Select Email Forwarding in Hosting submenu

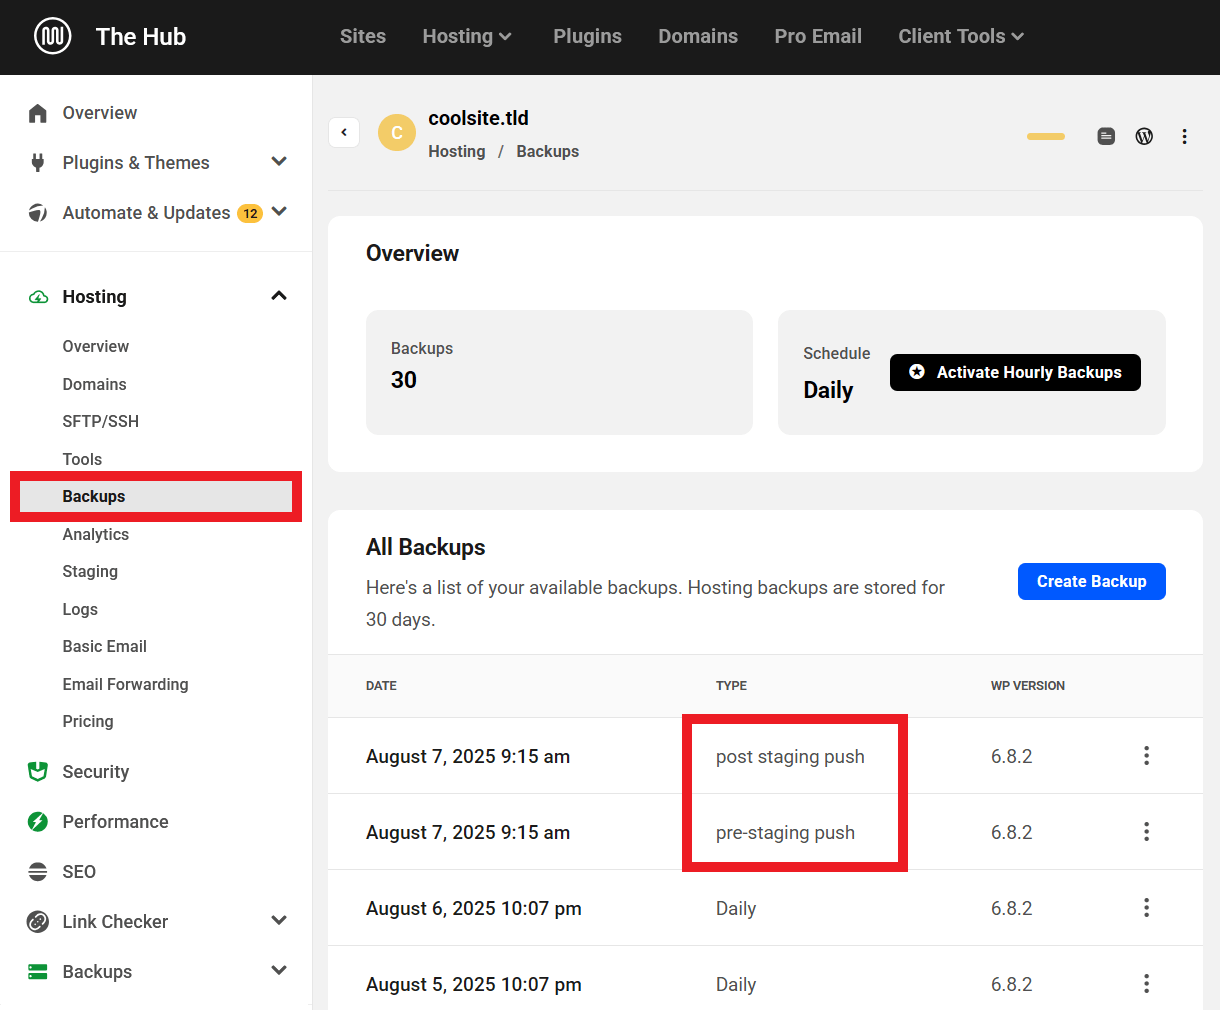pyautogui.click(x=125, y=684)
